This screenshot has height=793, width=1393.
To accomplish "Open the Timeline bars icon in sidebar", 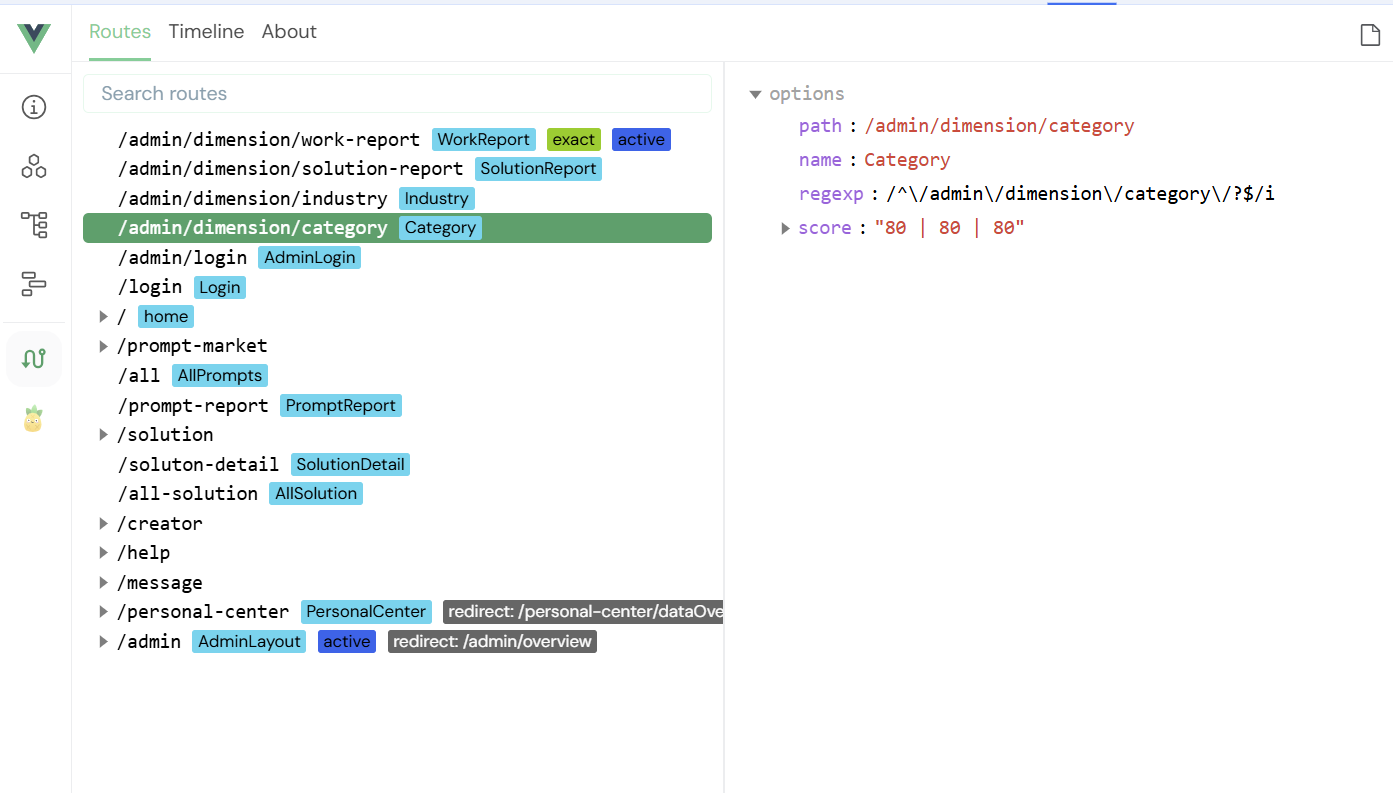I will pos(34,284).
